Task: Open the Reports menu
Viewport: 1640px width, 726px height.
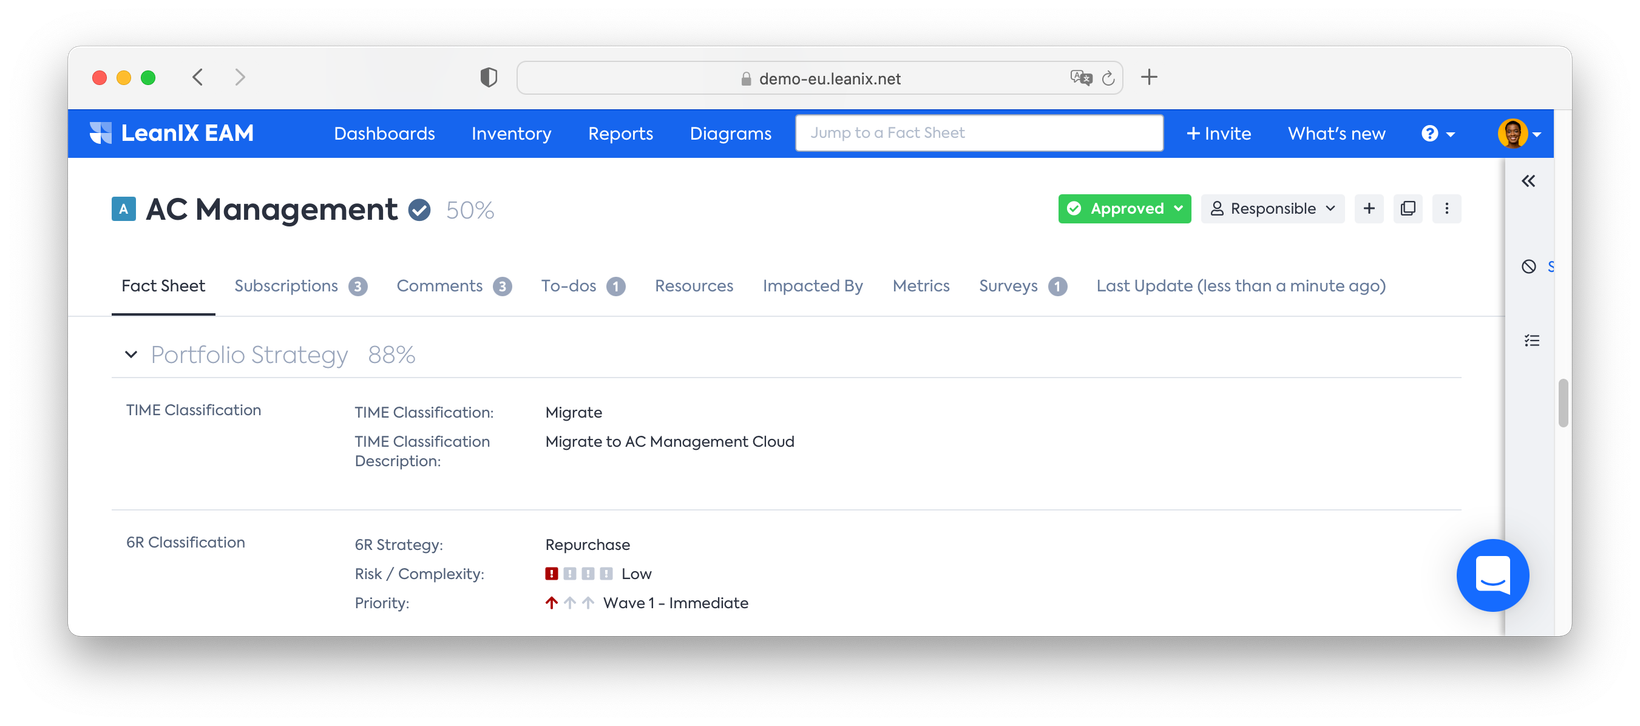Action: click(x=620, y=133)
